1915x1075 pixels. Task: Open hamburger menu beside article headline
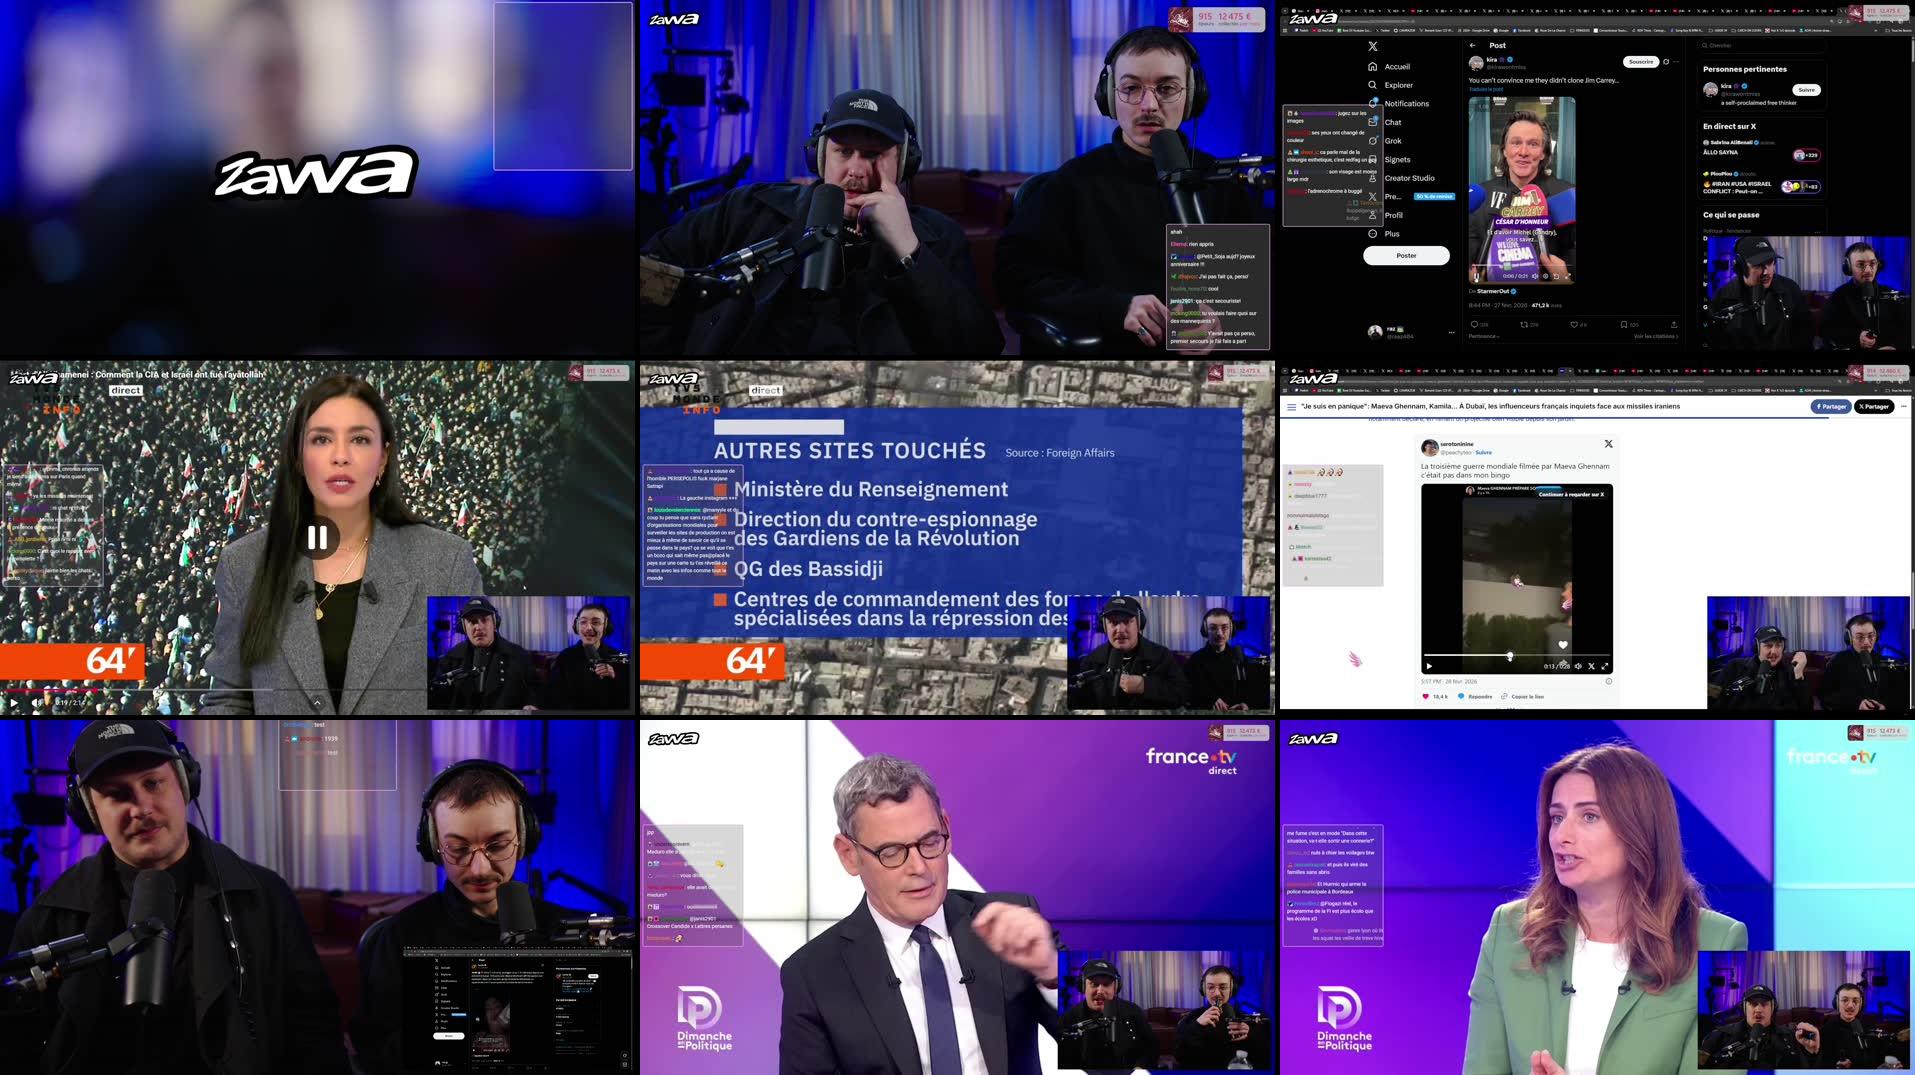point(1291,407)
